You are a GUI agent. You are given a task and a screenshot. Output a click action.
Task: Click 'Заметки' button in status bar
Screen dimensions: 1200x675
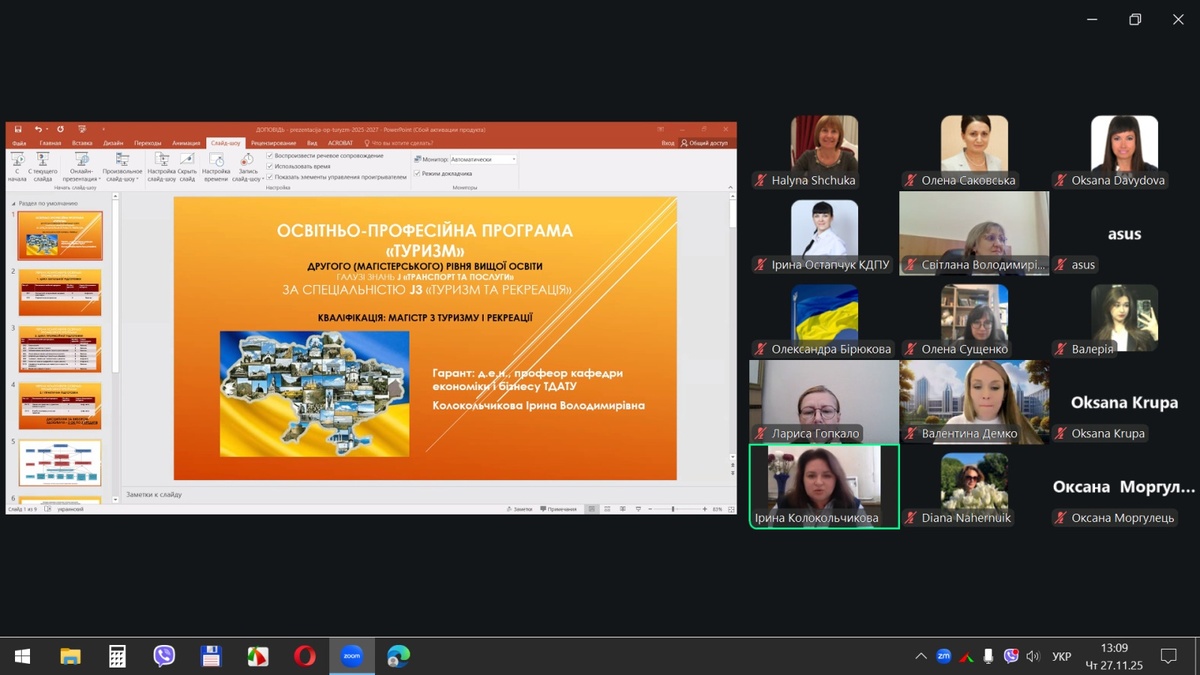521,509
